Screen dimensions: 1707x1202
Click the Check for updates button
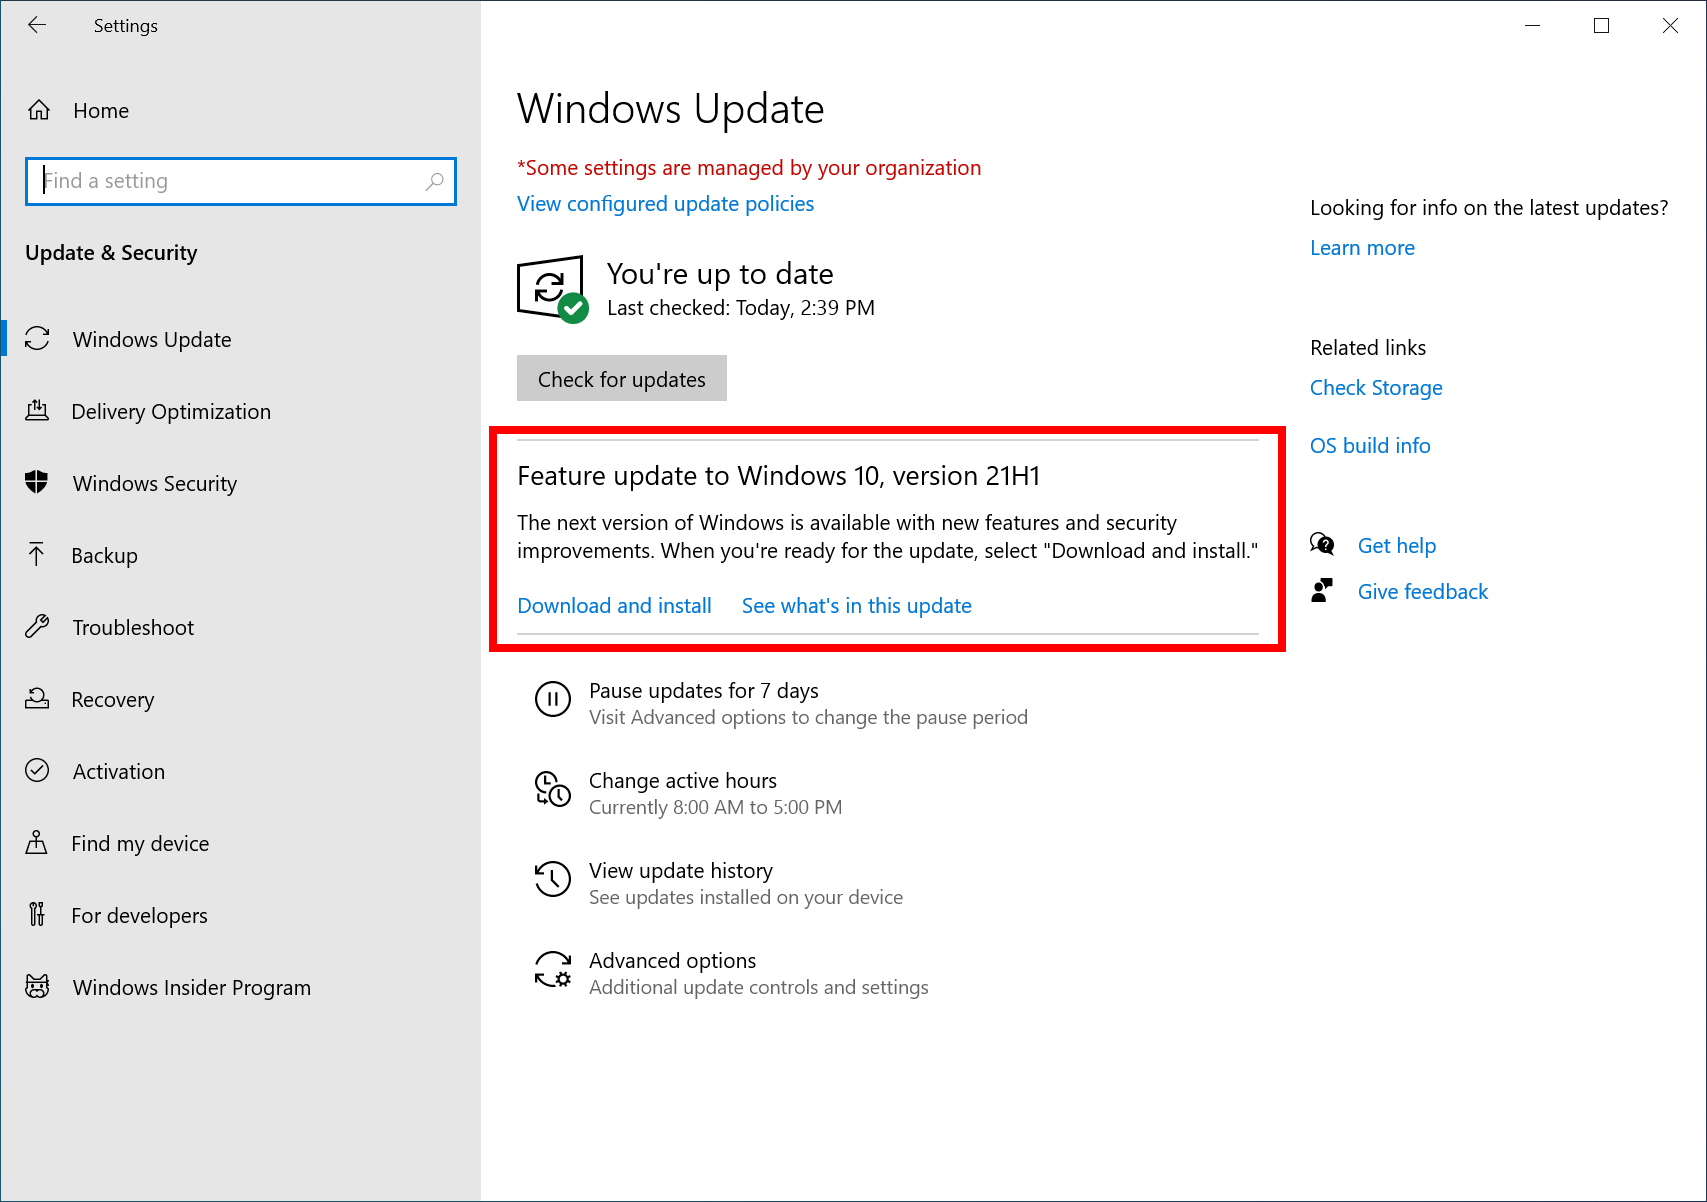tap(621, 378)
